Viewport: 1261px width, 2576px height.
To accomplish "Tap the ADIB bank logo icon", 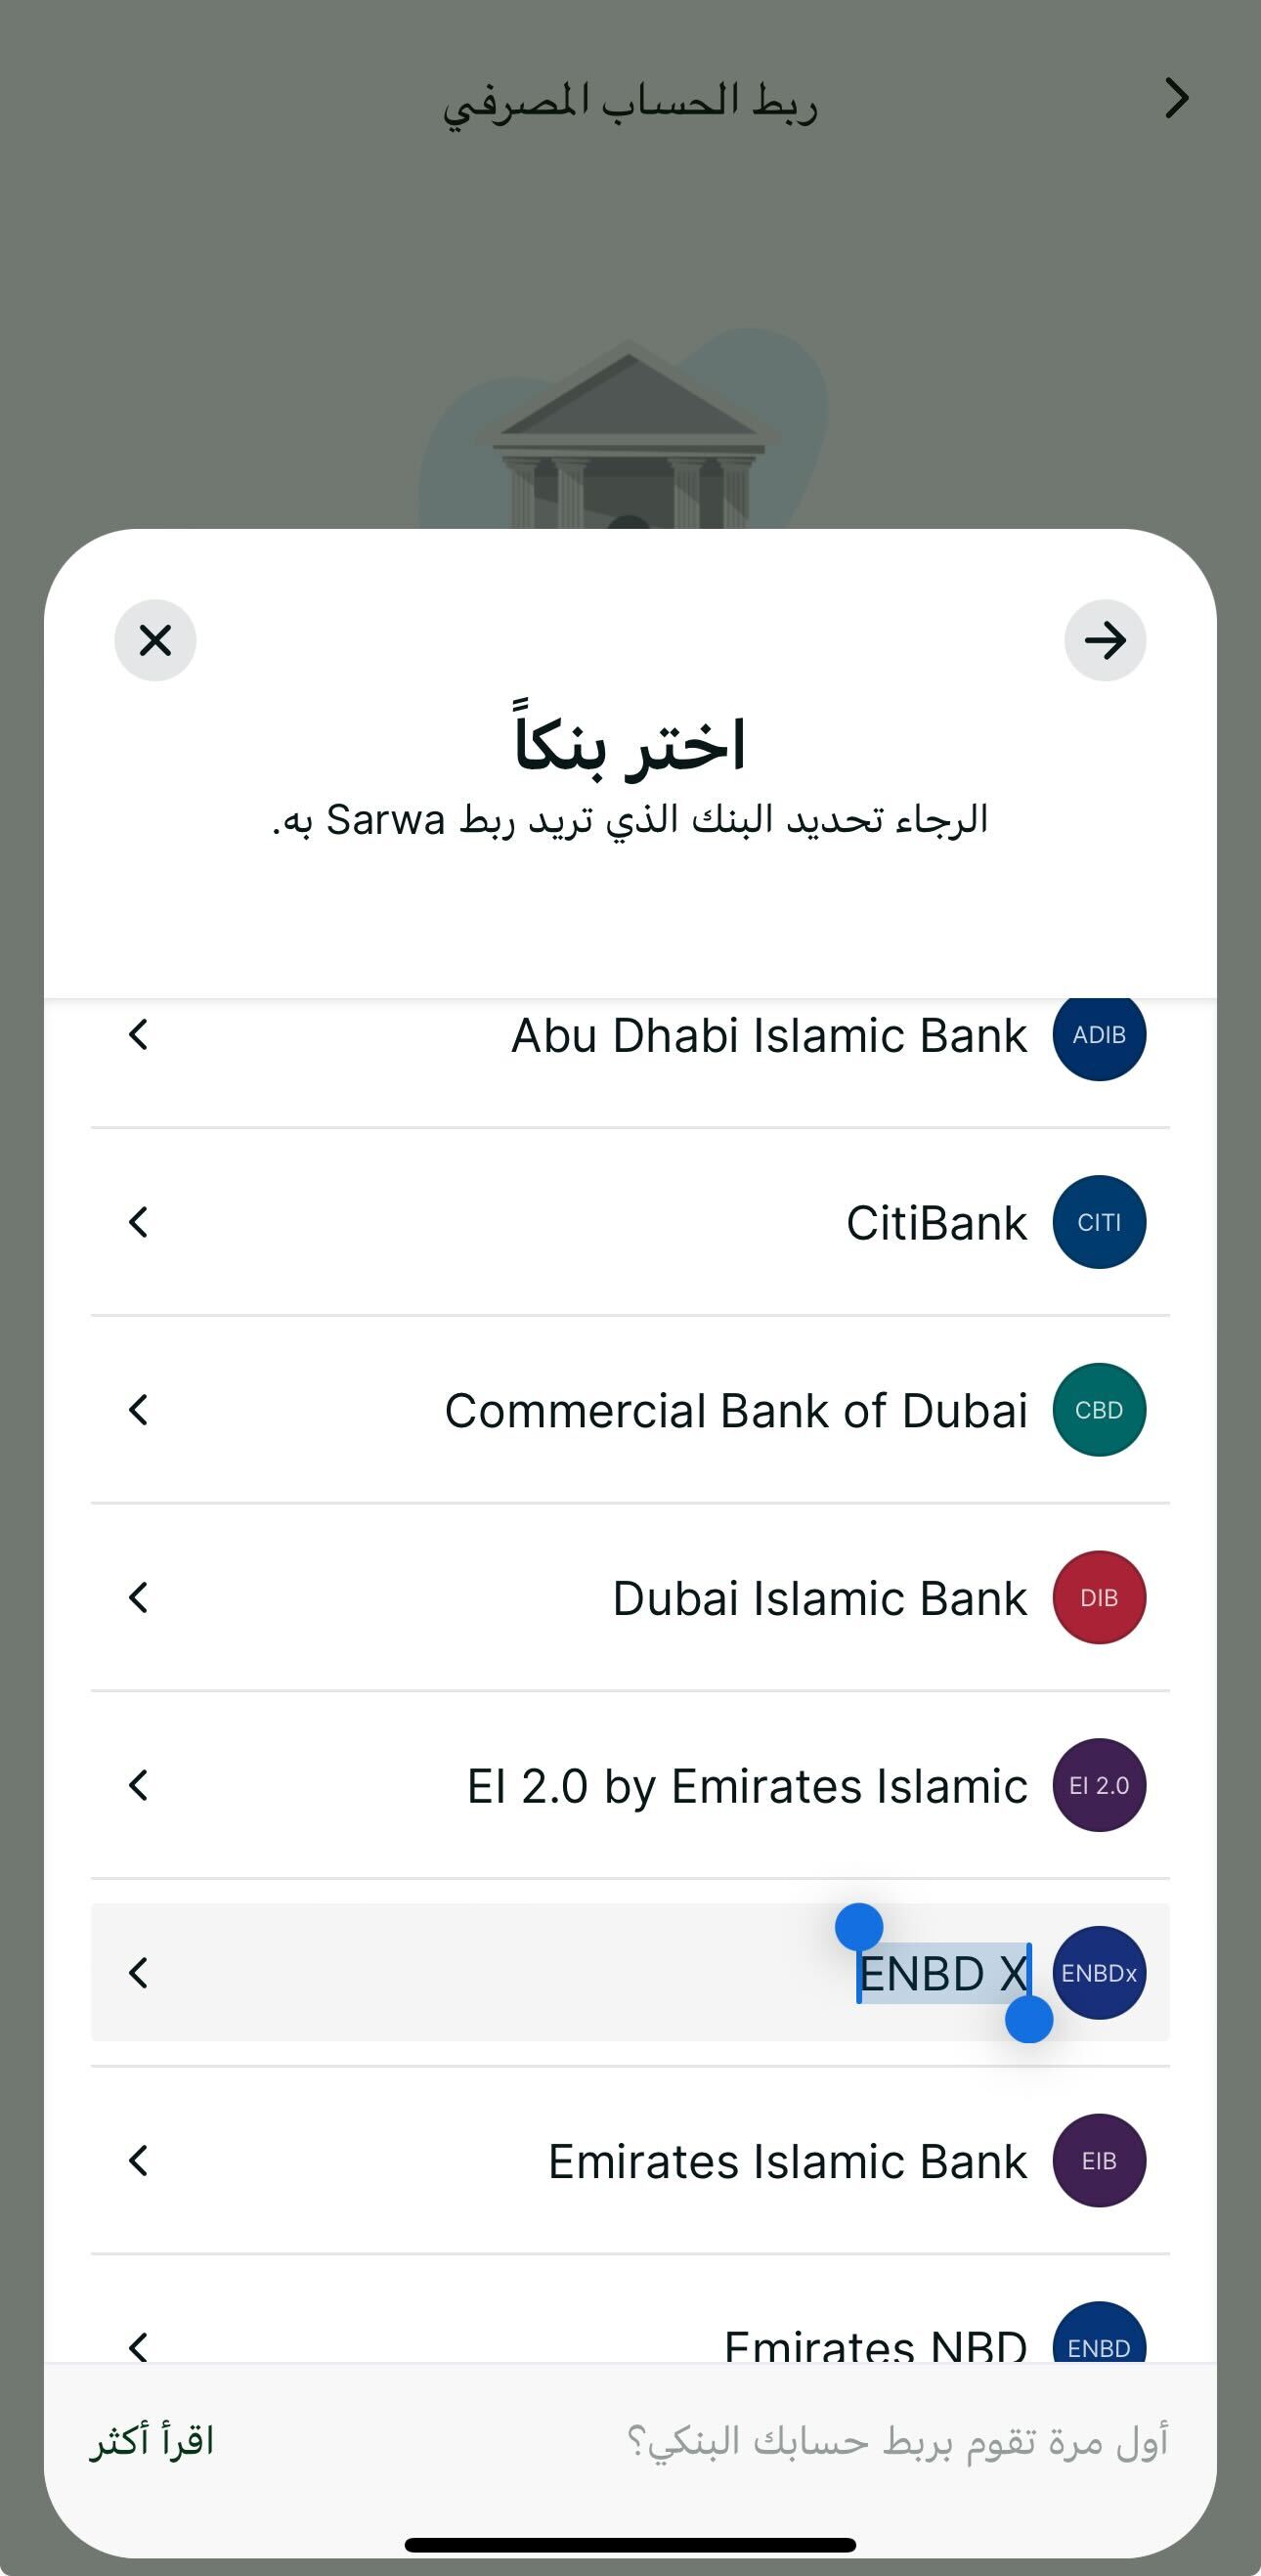I will click(x=1099, y=1035).
